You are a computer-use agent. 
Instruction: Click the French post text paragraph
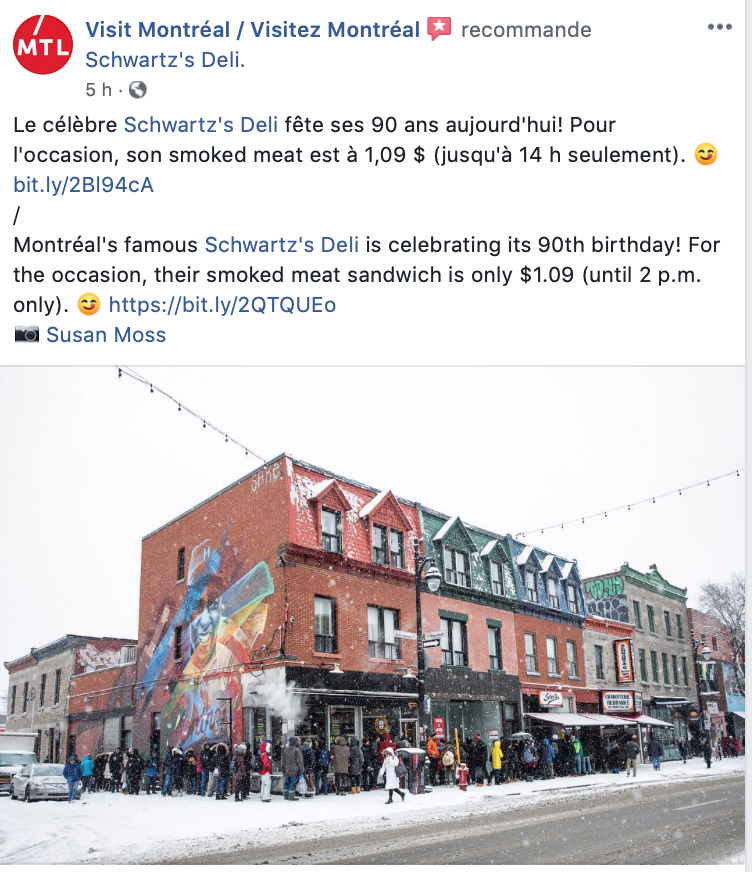coord(365,155)
